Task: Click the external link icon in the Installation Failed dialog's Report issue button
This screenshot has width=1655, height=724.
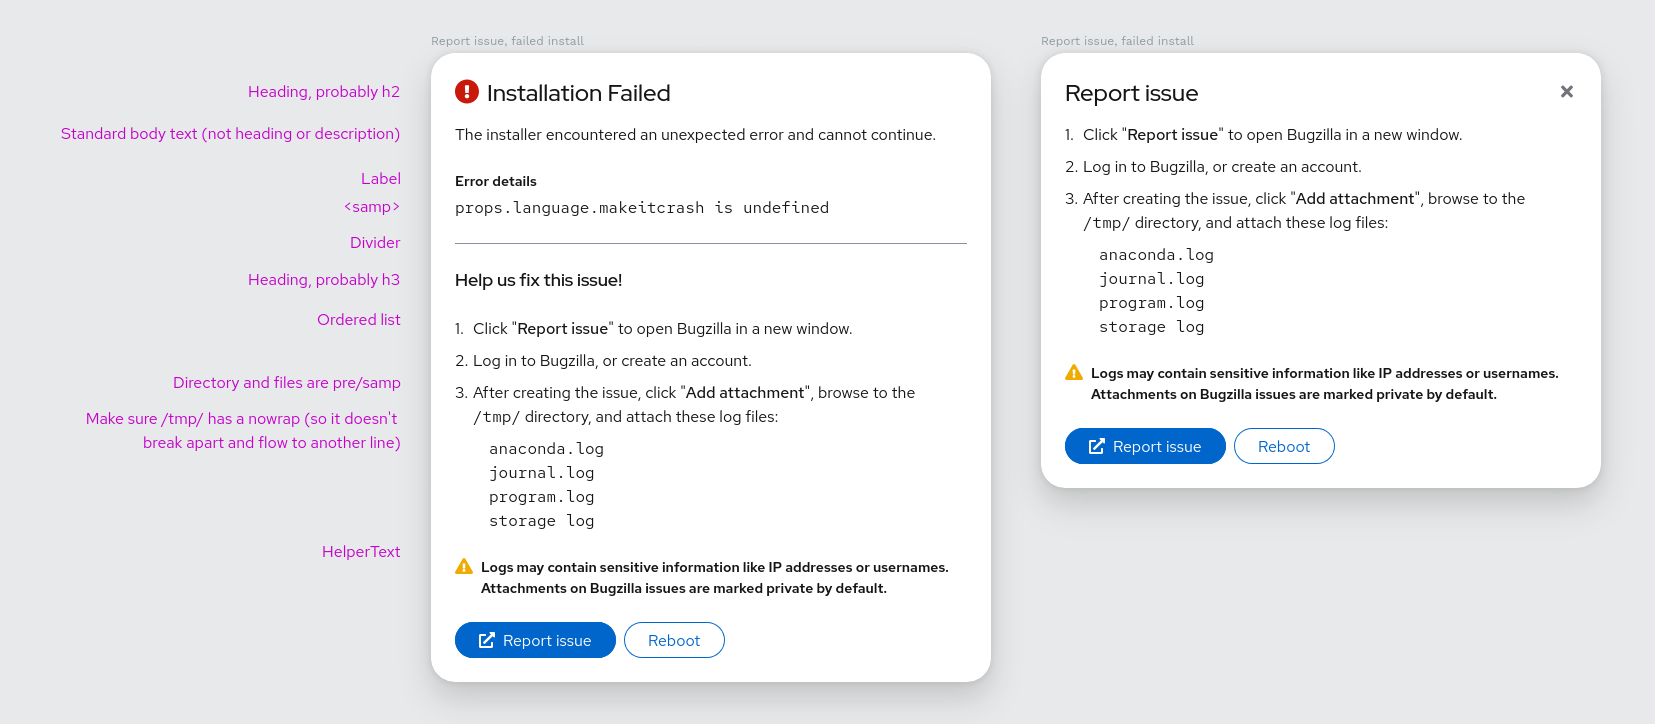Action: pos(487,641)
